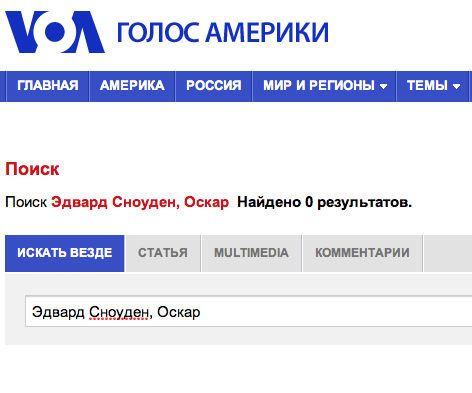Open the Голос Америки site title
472x393 pixels.
[223, 32]
